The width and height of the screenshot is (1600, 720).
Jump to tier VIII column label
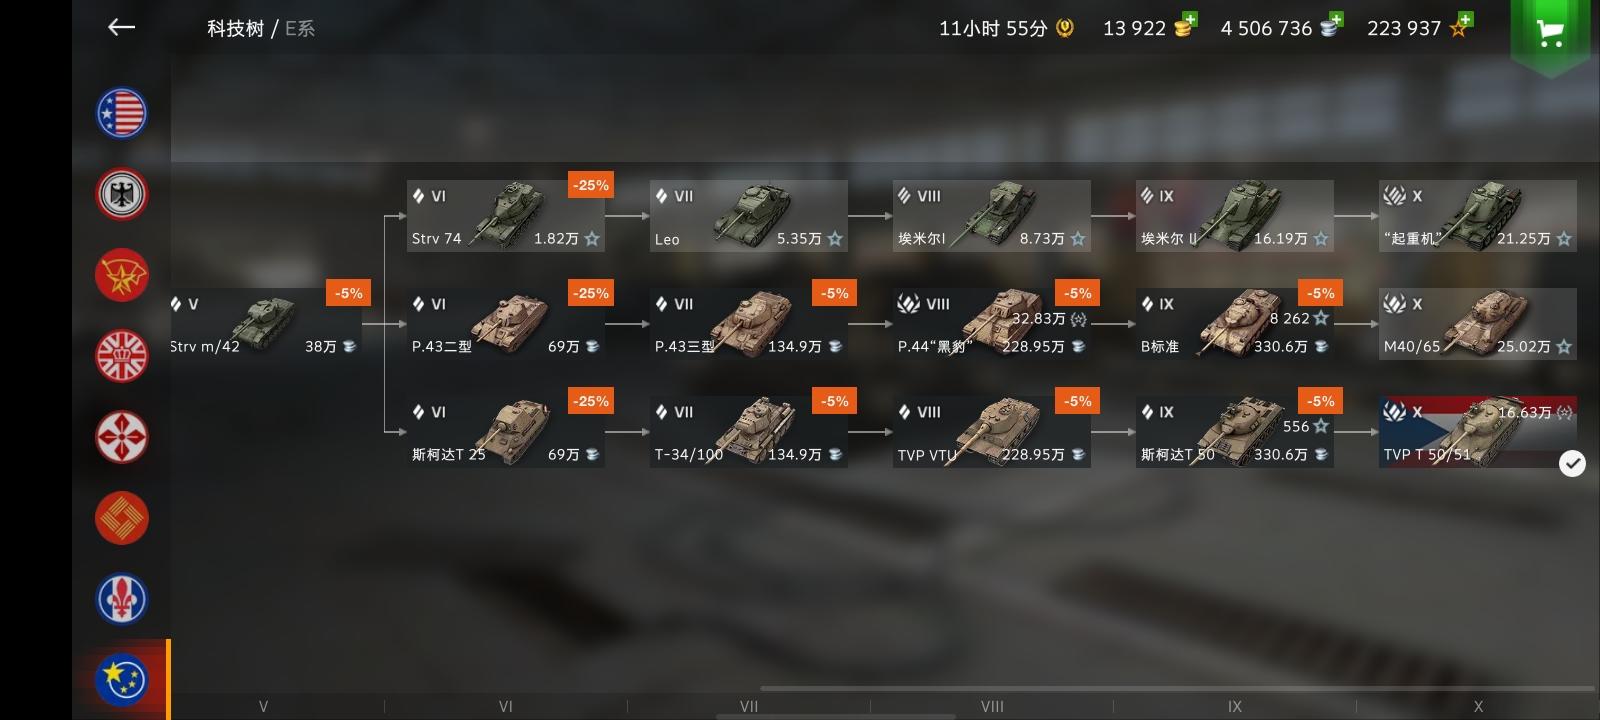point(992,706)
